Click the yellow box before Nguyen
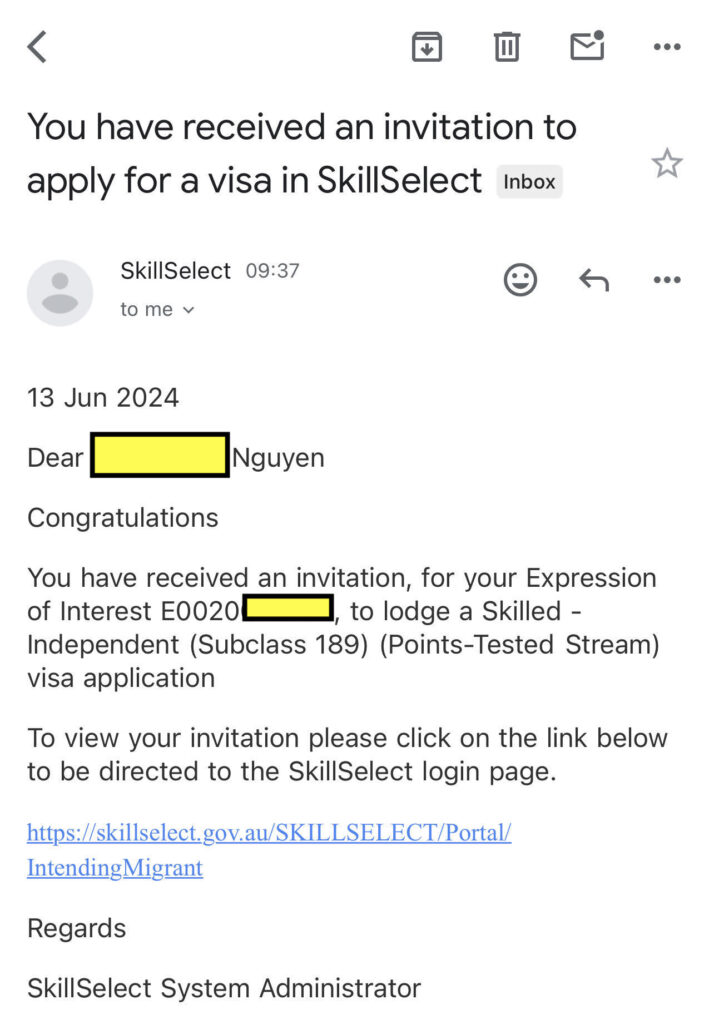 click(160, 456)
